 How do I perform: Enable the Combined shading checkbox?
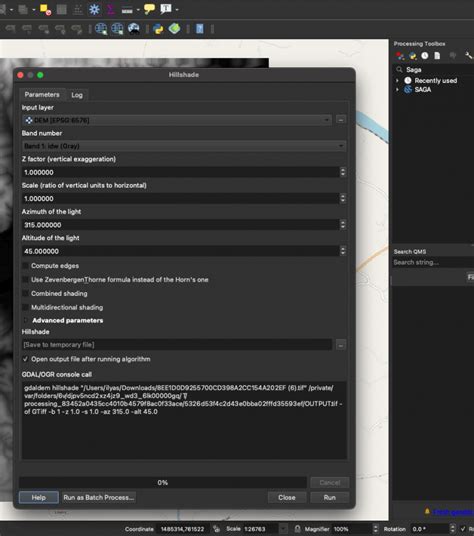pyautogui.click(x=25, y=293)
